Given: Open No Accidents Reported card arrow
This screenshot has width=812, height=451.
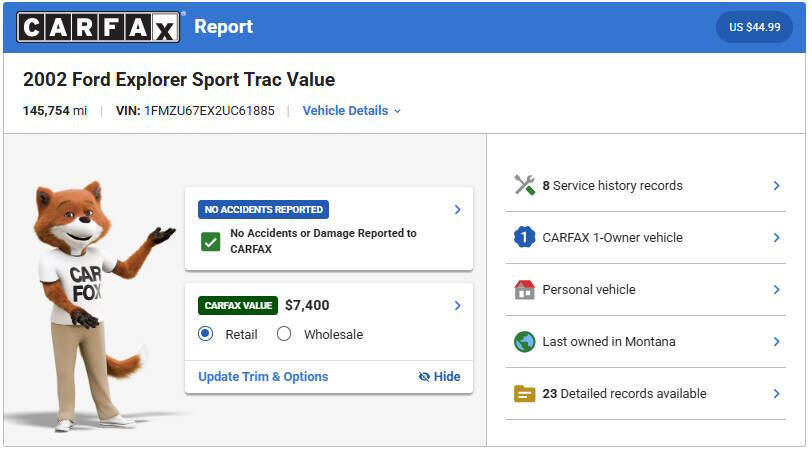Looking at the screenshot, I should coord(457,210).
